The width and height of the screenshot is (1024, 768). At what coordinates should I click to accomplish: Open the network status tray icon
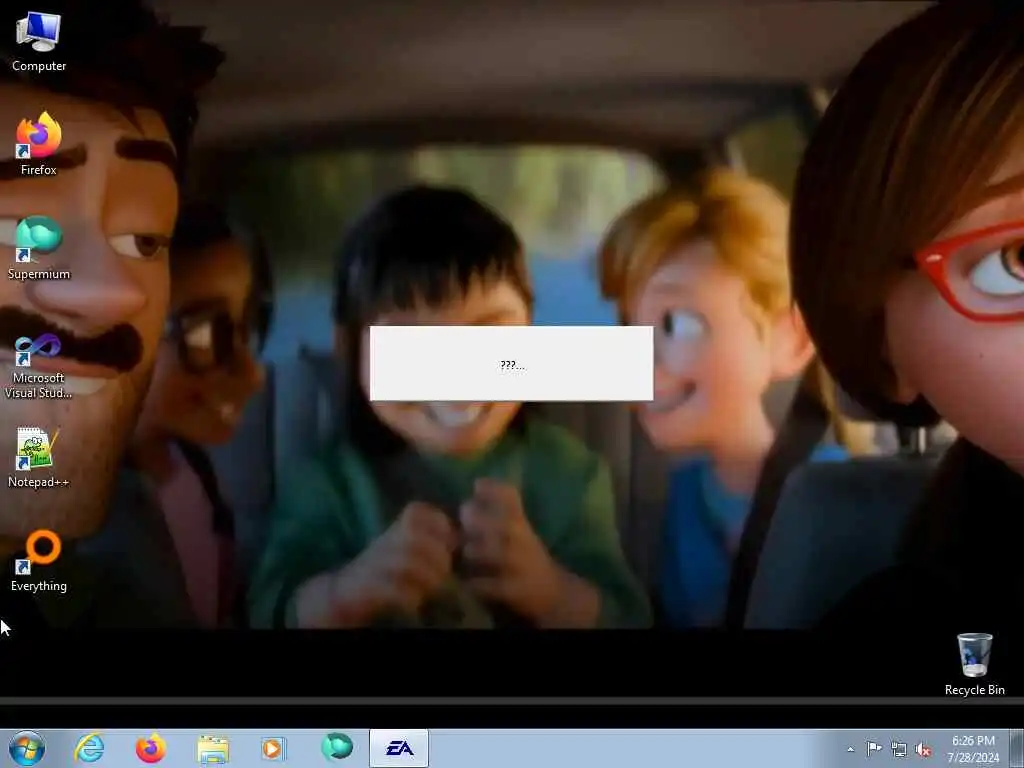click(x=899, y=749)
